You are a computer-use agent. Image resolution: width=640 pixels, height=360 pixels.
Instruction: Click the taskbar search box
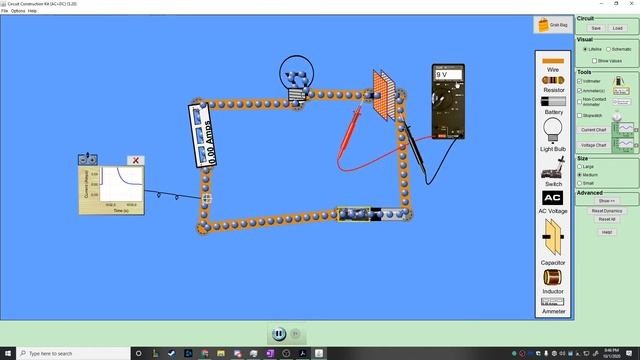click(x=73, y=353)
